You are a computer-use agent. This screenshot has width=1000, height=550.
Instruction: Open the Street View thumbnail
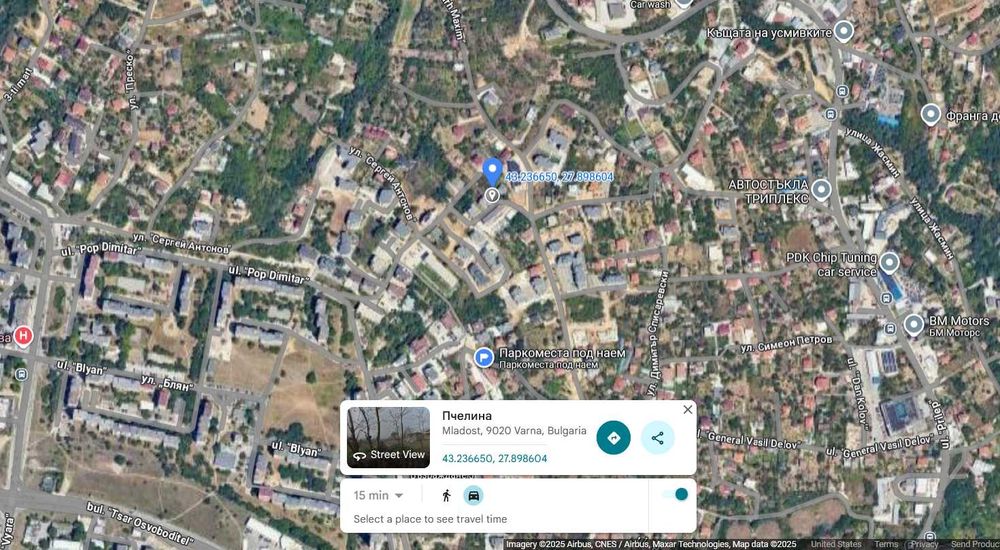(x=388, y=437)
